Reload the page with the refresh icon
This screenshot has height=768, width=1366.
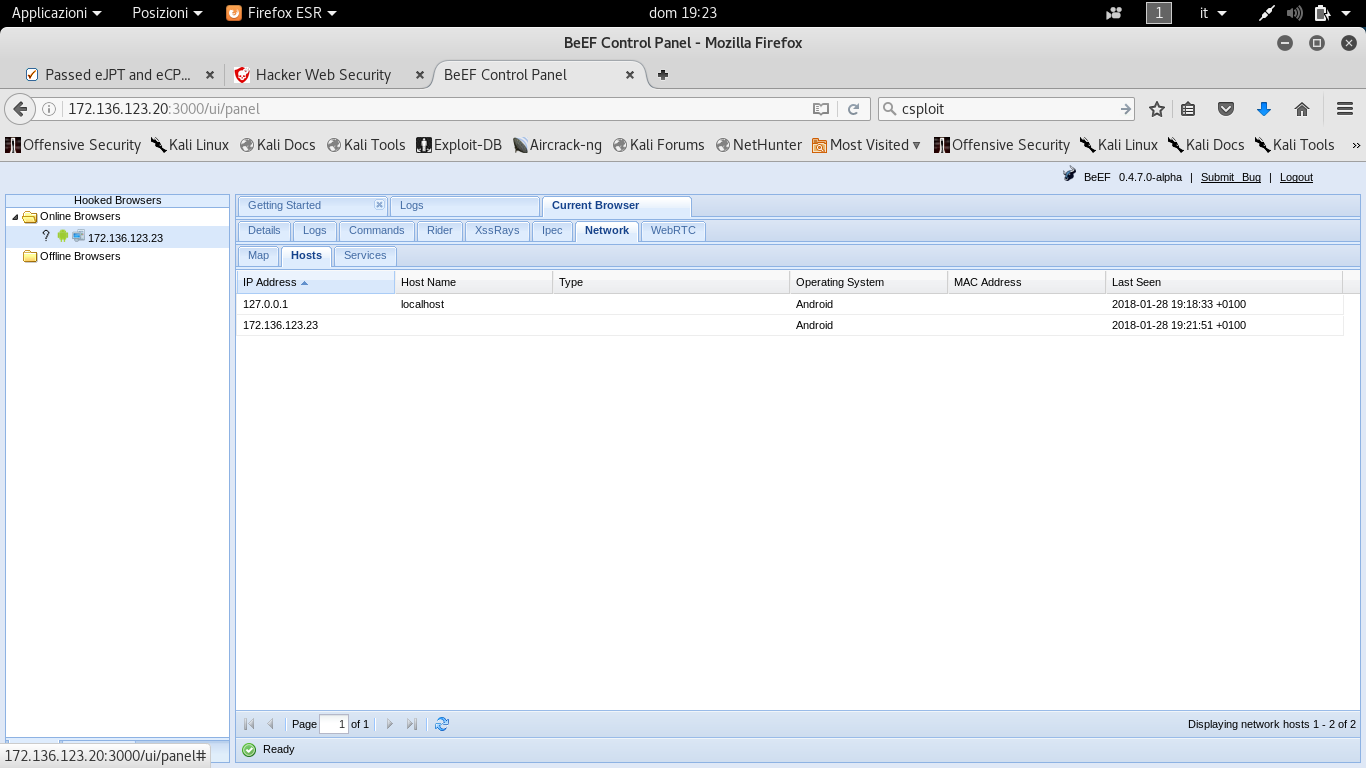853,109
